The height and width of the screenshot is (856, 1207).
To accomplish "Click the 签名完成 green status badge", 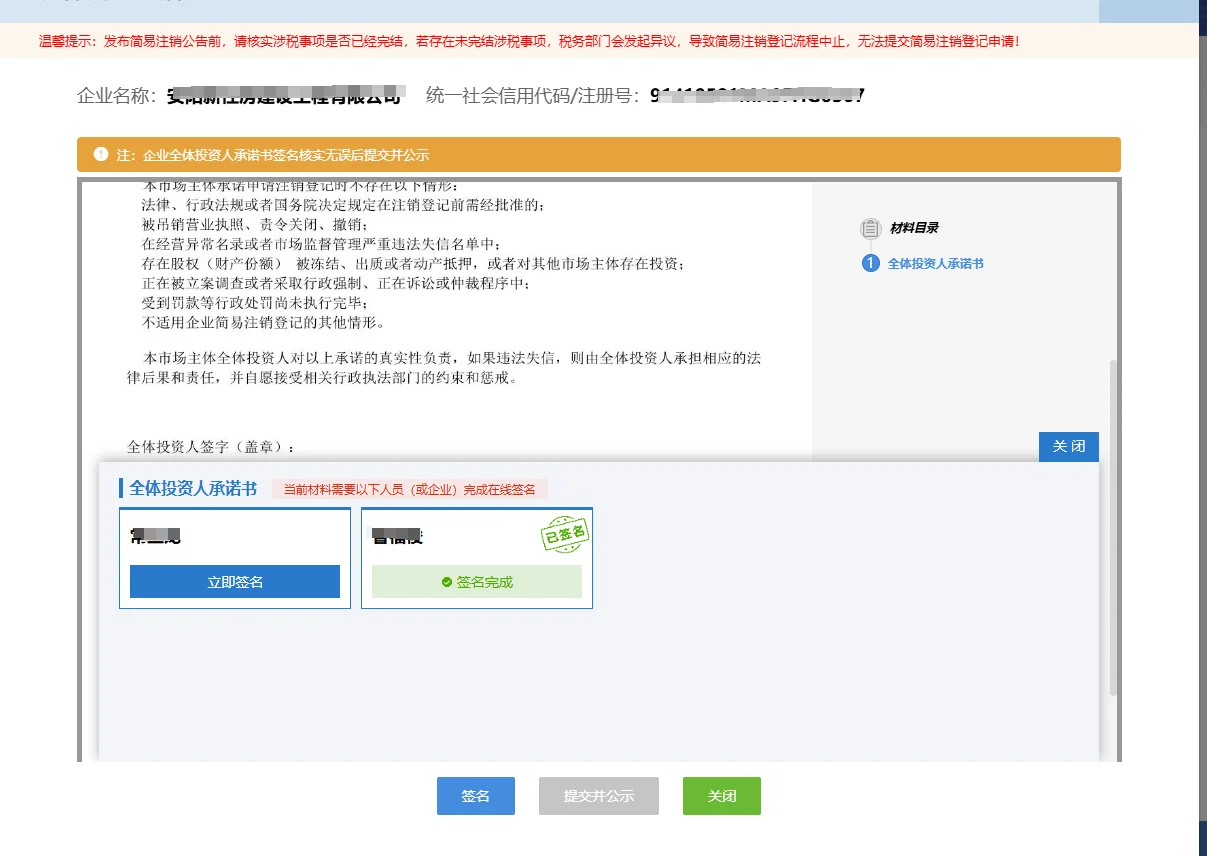I will [x=477, y=581].
